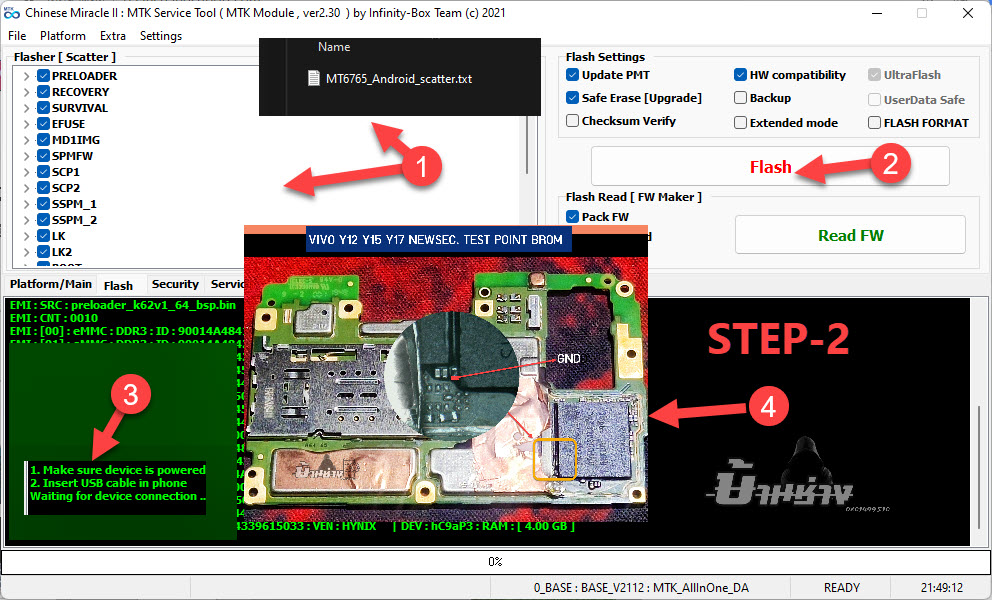The width and height of the screenshot is (992, 600).
Task: Click the Read FW button
Action: (850, 235)
